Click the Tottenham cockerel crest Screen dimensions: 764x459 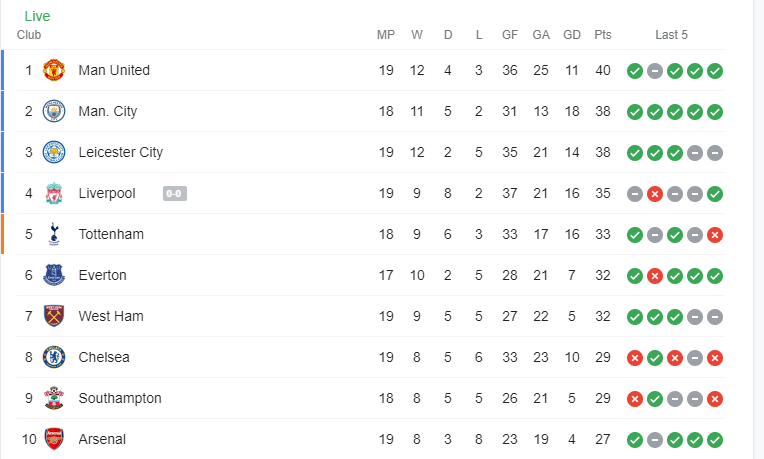tap(54, 234)
